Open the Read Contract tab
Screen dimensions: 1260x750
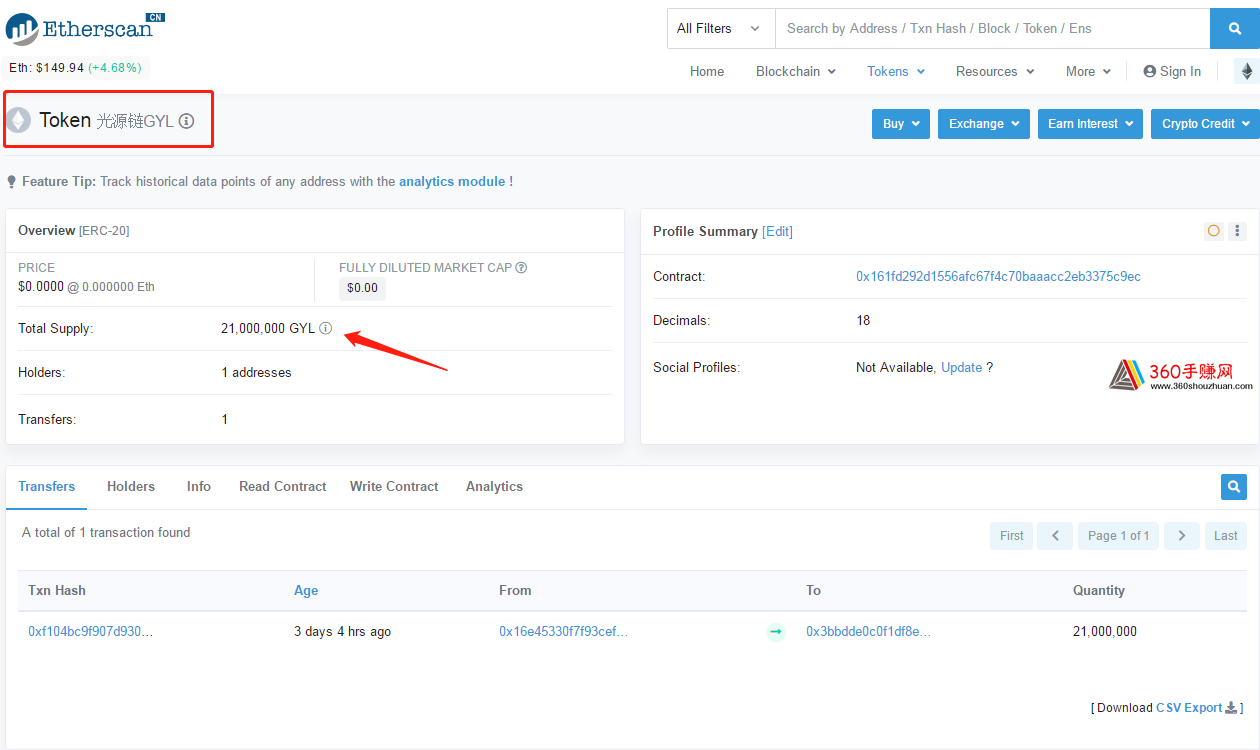pyautogui.click(x=283, y=487)
